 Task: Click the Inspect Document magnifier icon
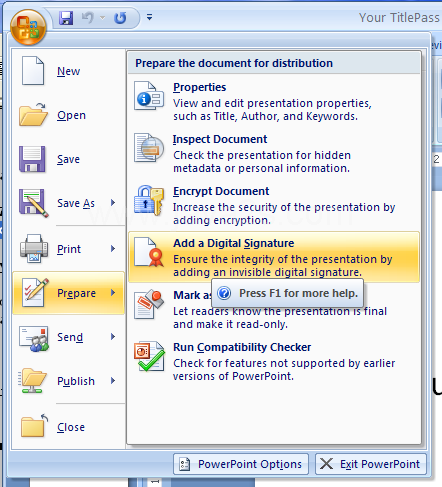point(149,148)
